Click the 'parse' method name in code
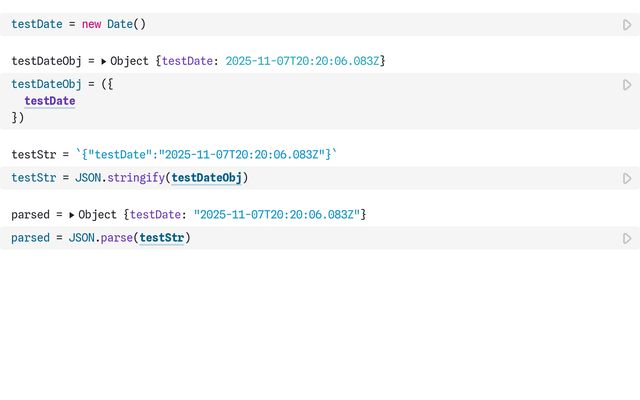Image resolution: width=640 pixels, height=400 pixels. pos(116,238)
